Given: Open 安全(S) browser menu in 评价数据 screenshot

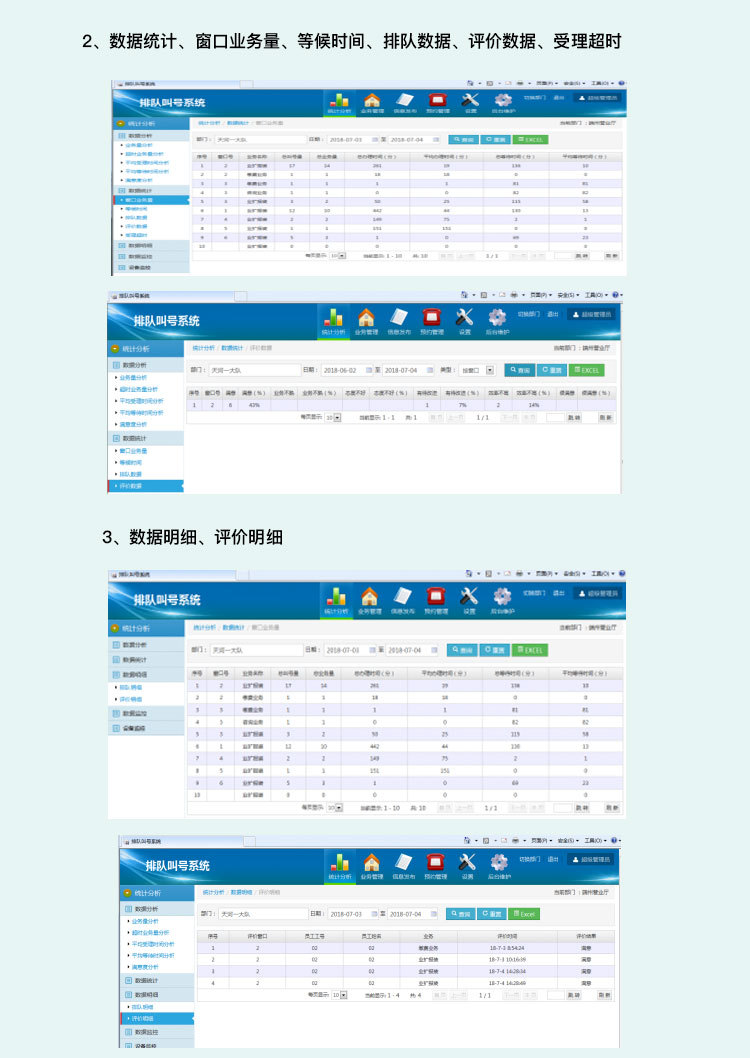Looking at the screenshot, I should (569, 295).
